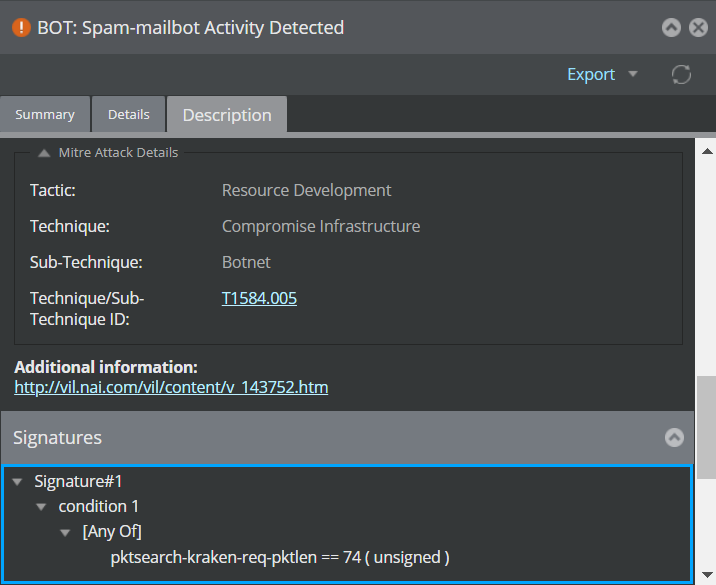Refresh the alert details

[x=681, y=74]
